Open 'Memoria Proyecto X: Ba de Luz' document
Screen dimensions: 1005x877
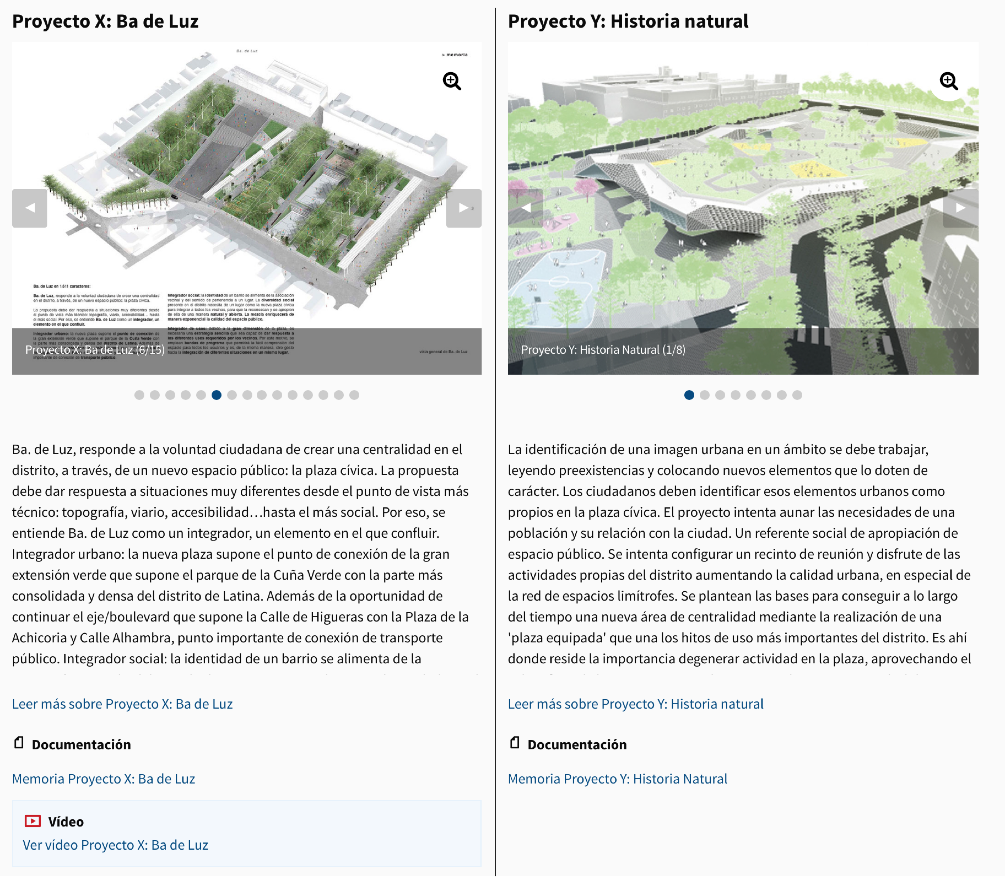click(x=103, y=779)
